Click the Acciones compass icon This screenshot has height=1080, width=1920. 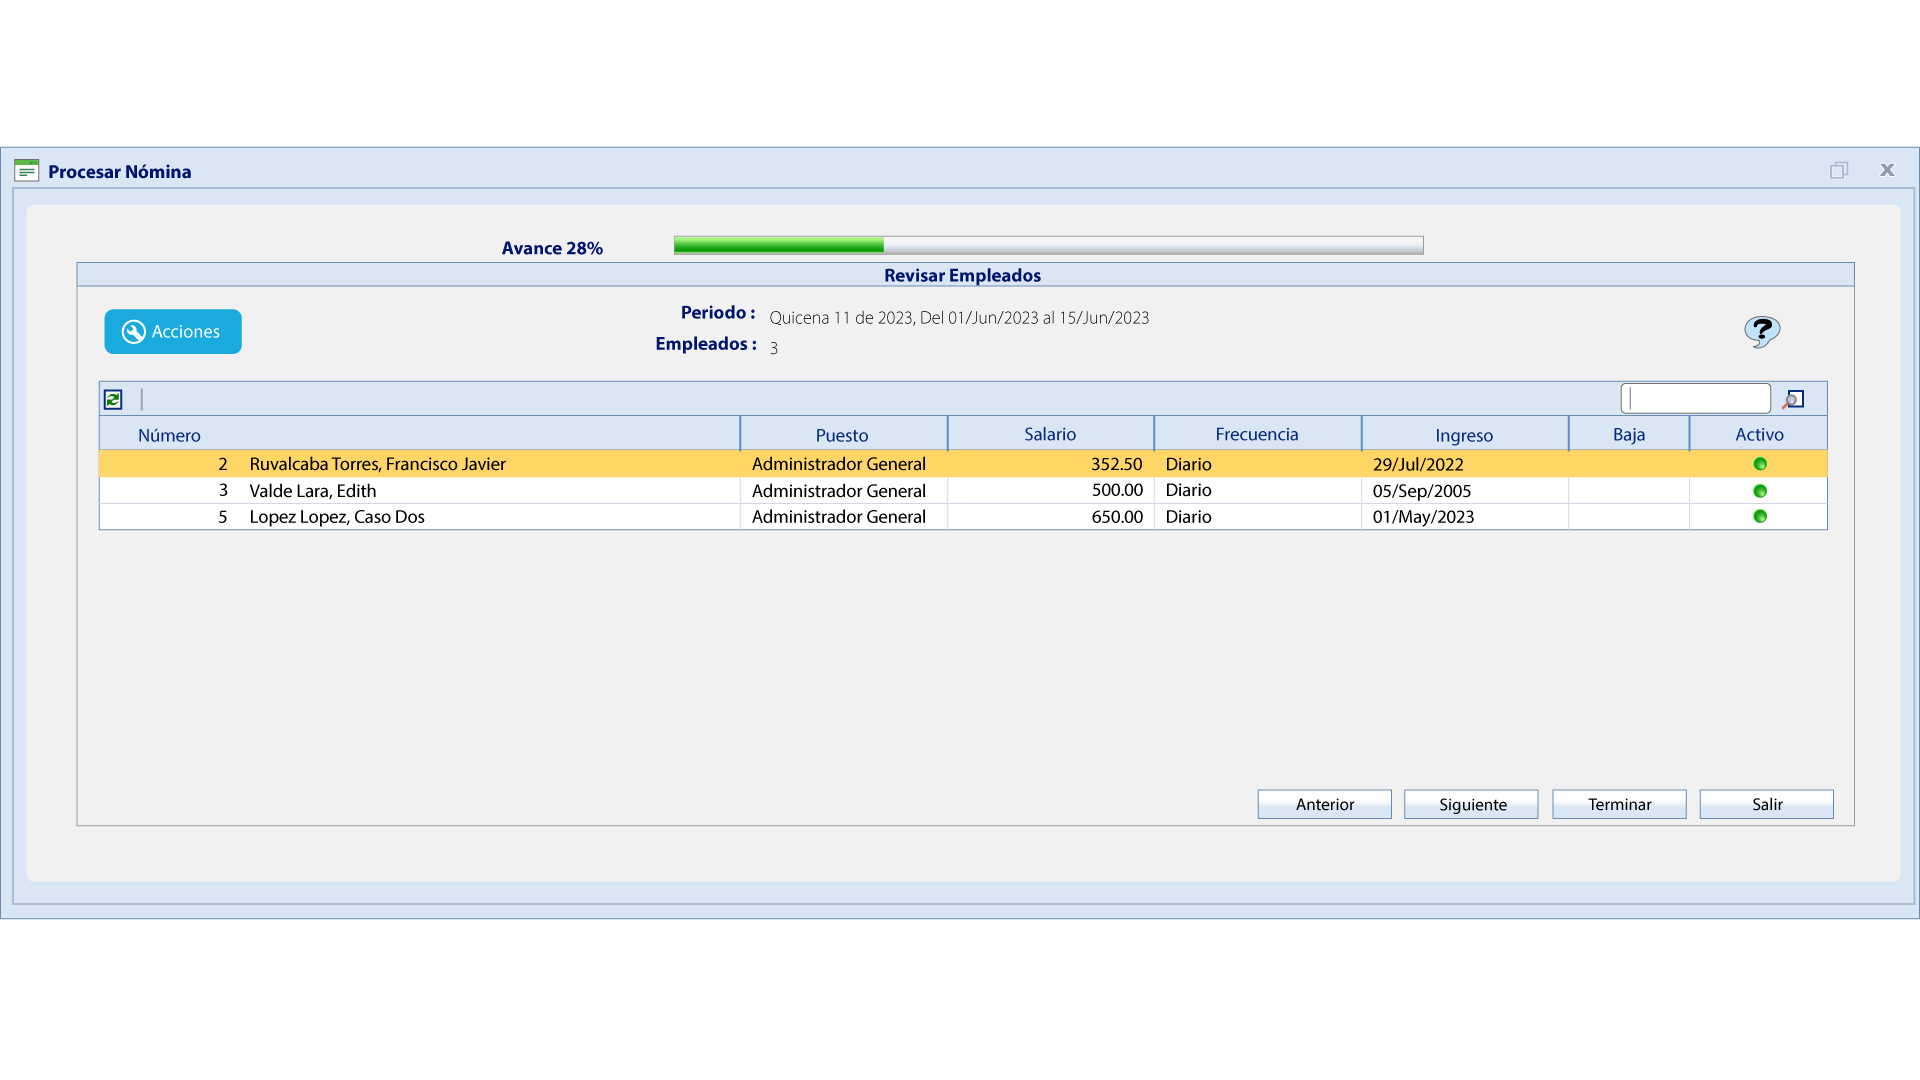133,331
